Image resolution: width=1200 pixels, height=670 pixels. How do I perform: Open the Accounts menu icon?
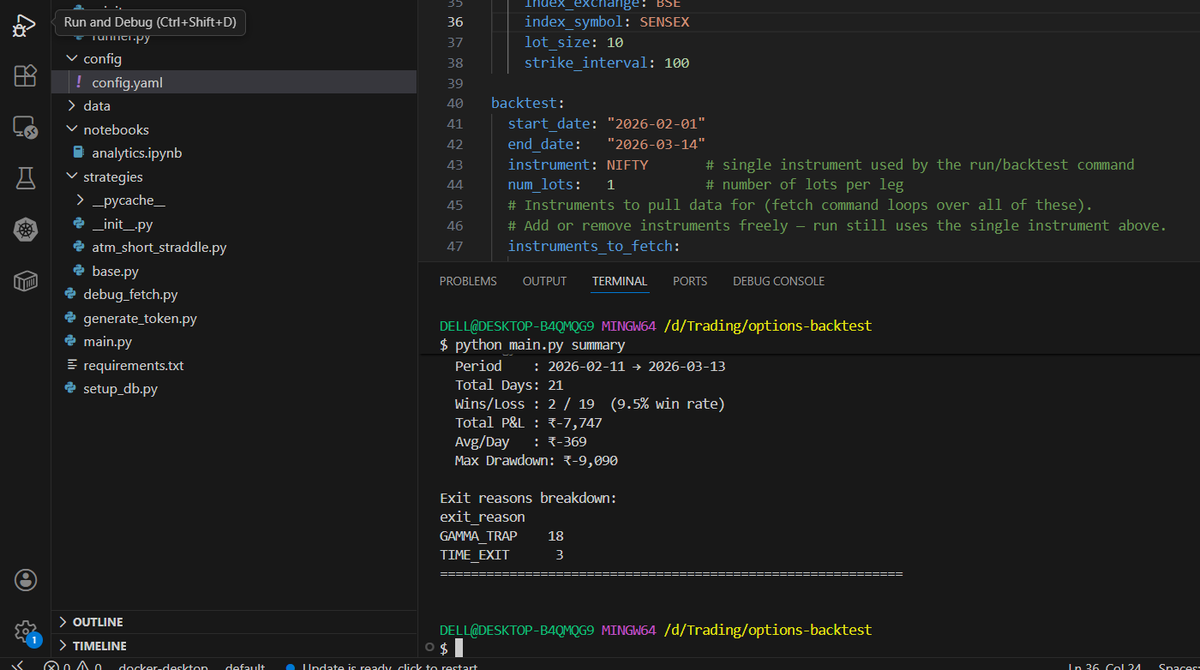[25, 580]
